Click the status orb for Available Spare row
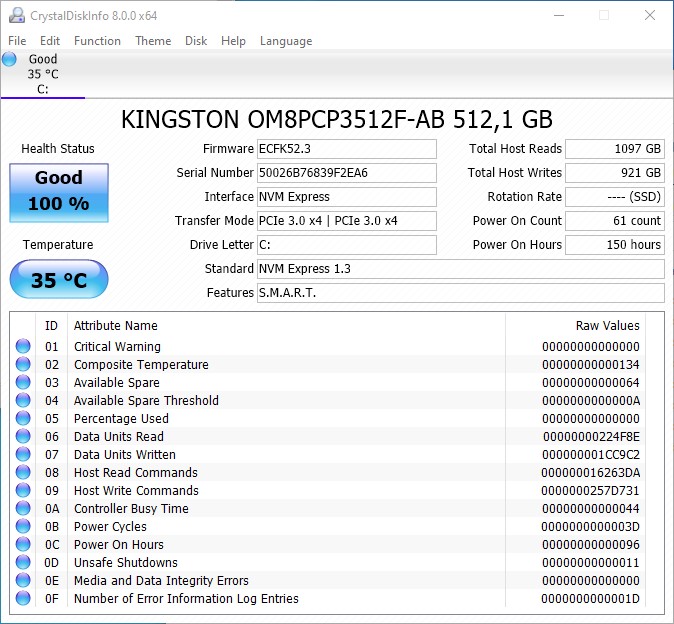Viewport: 674px width, 624px height. click(23, 382)
